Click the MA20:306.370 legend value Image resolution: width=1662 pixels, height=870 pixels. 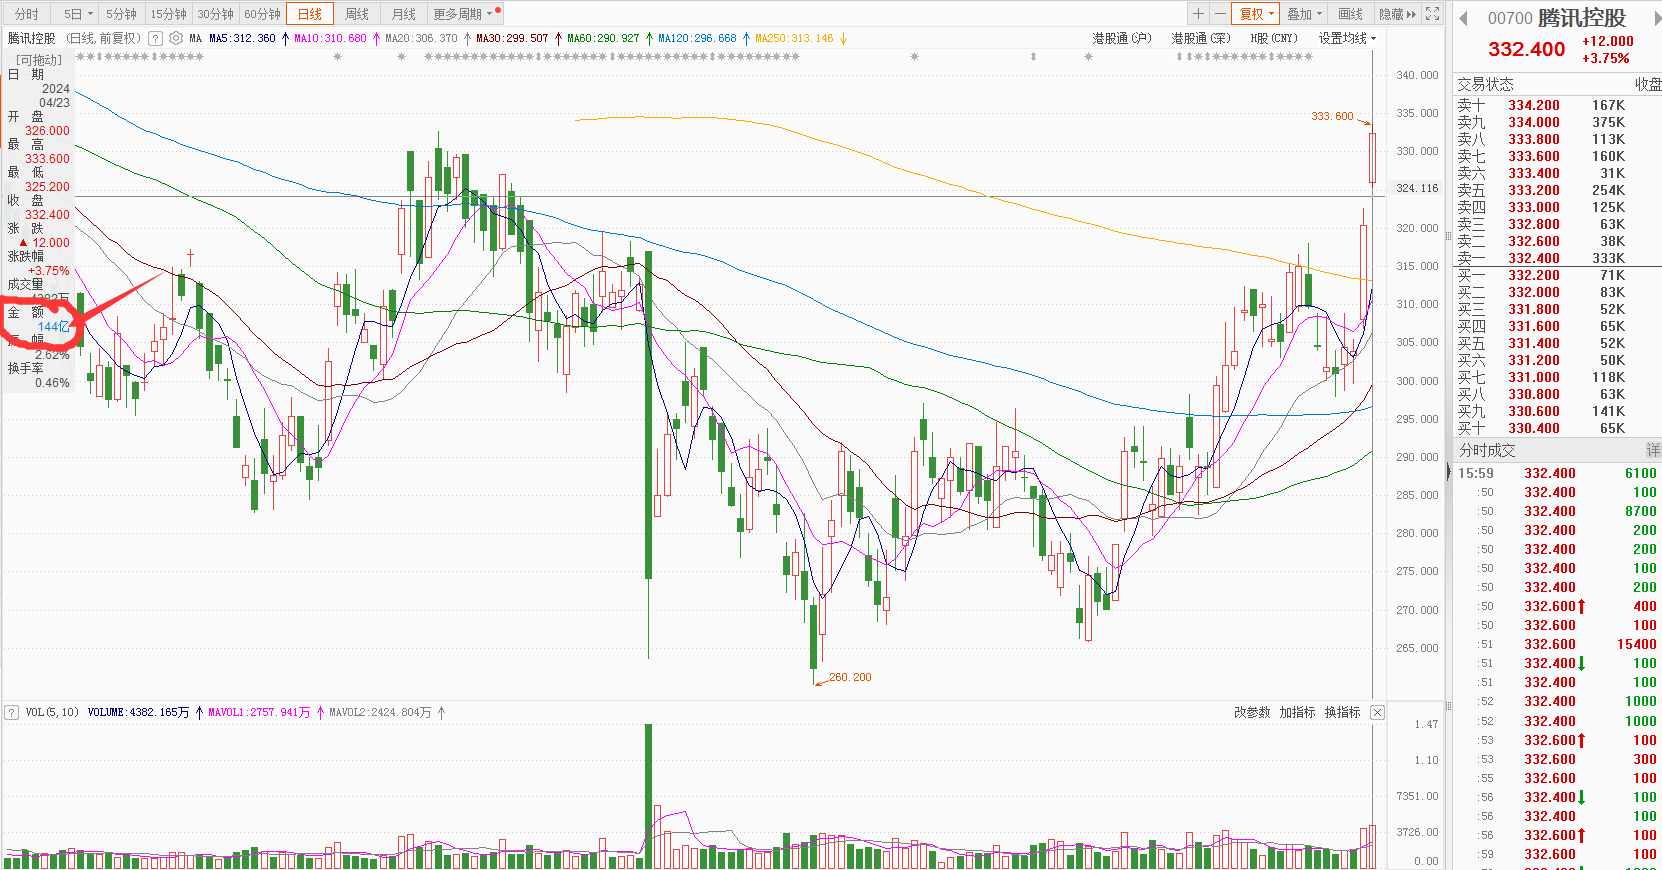point(421,38)
